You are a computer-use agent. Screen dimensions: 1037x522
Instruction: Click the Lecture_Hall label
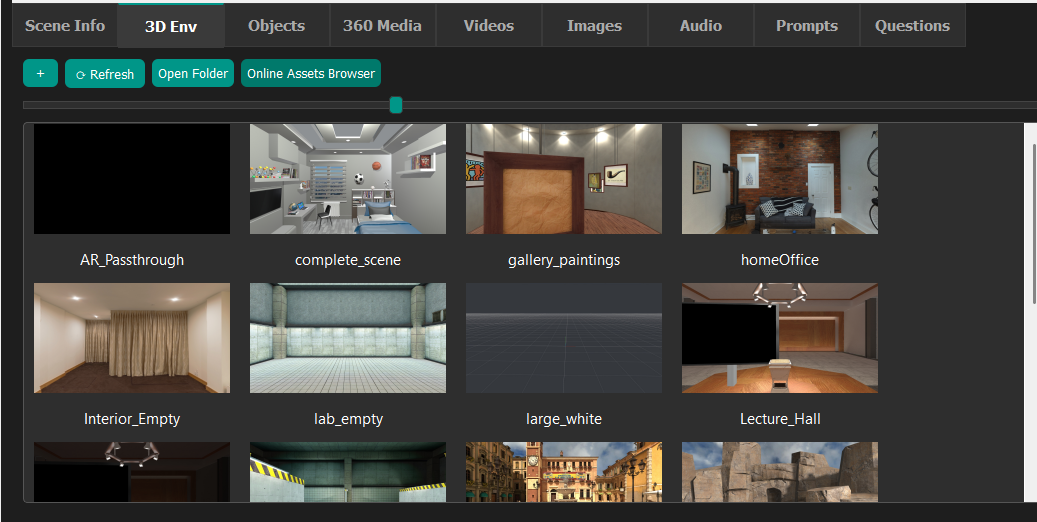(780, 419)
